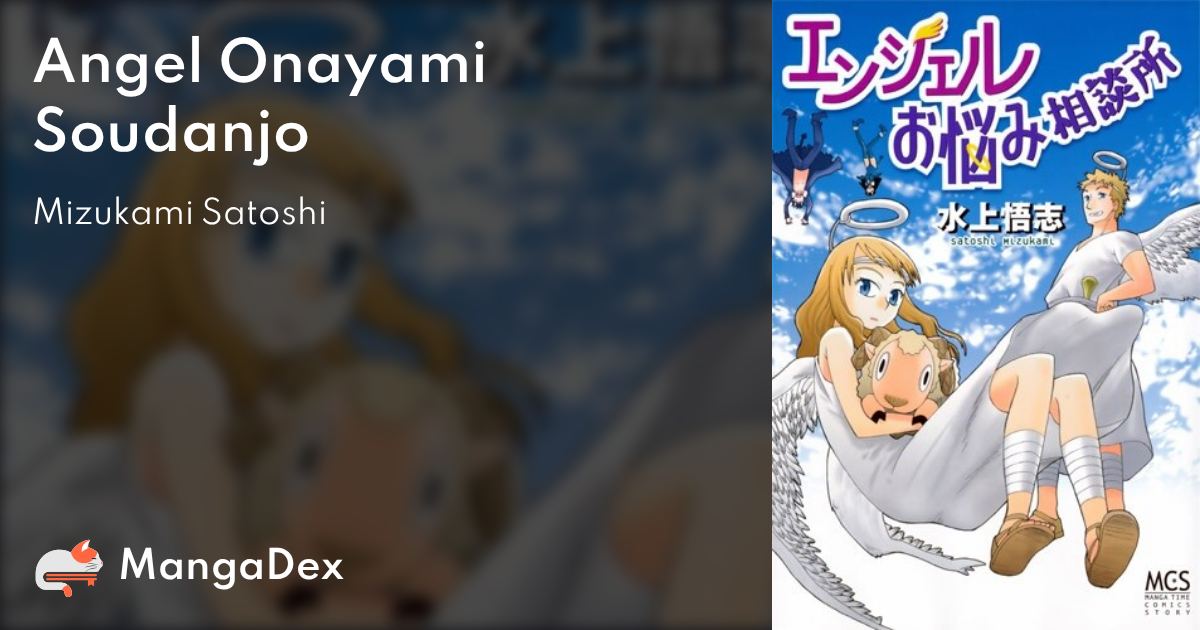The width and height of the screenshot is (1200, 630).
Task: Open the manga cover image
Action: tap(986, 315)
